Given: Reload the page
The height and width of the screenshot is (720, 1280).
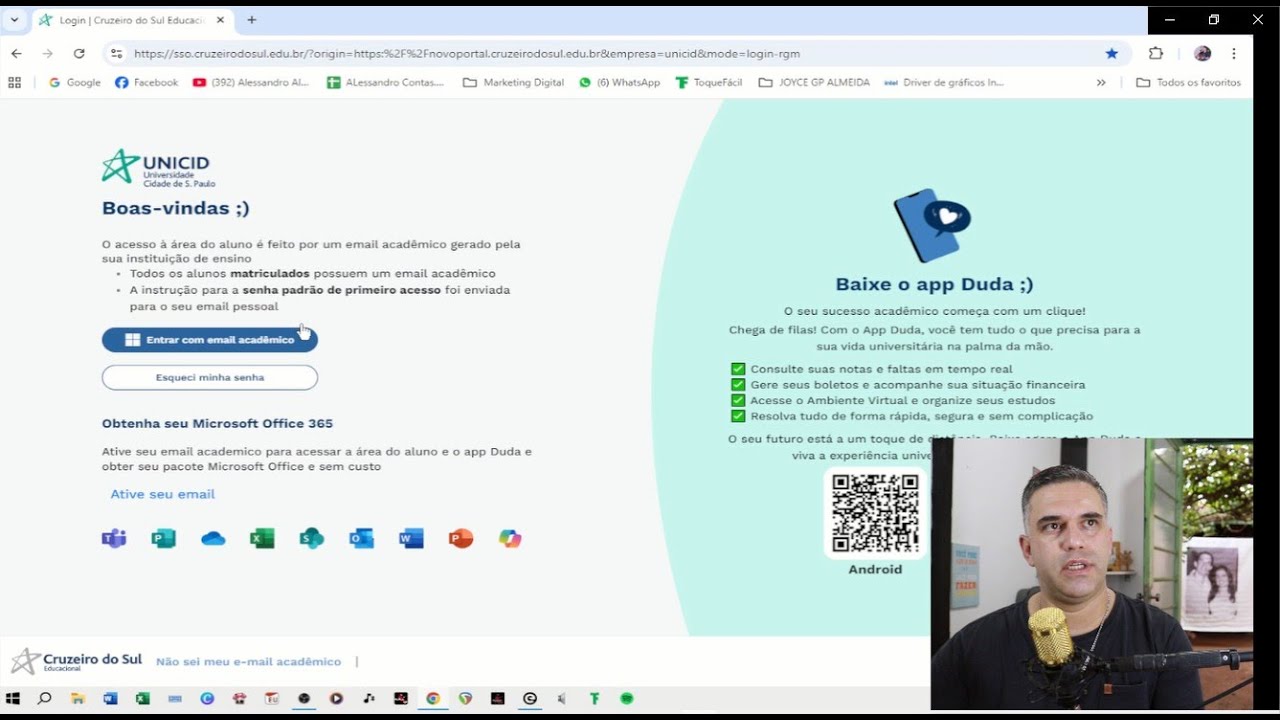Looking at the screenshot, I should tap(79, 53).
